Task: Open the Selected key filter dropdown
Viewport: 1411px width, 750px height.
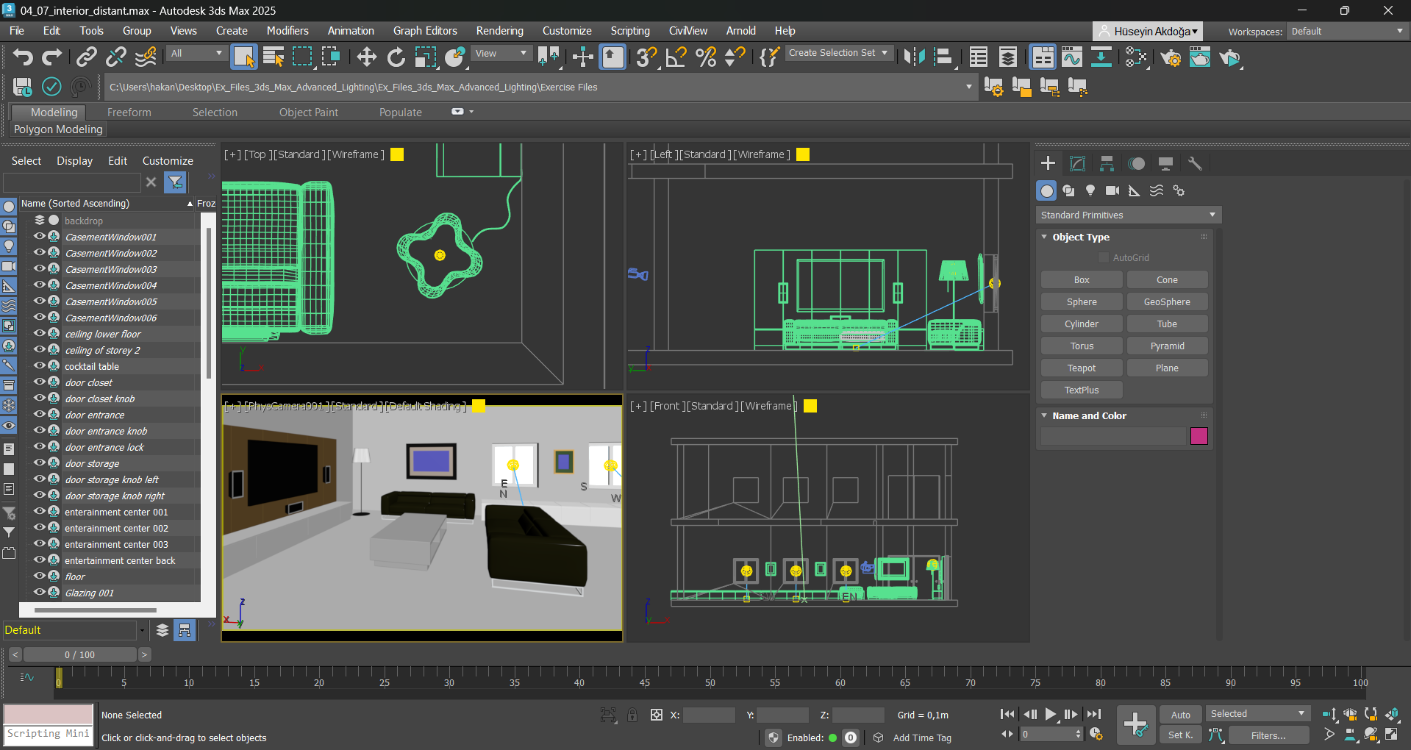Action: click(x=1257, y=713)
